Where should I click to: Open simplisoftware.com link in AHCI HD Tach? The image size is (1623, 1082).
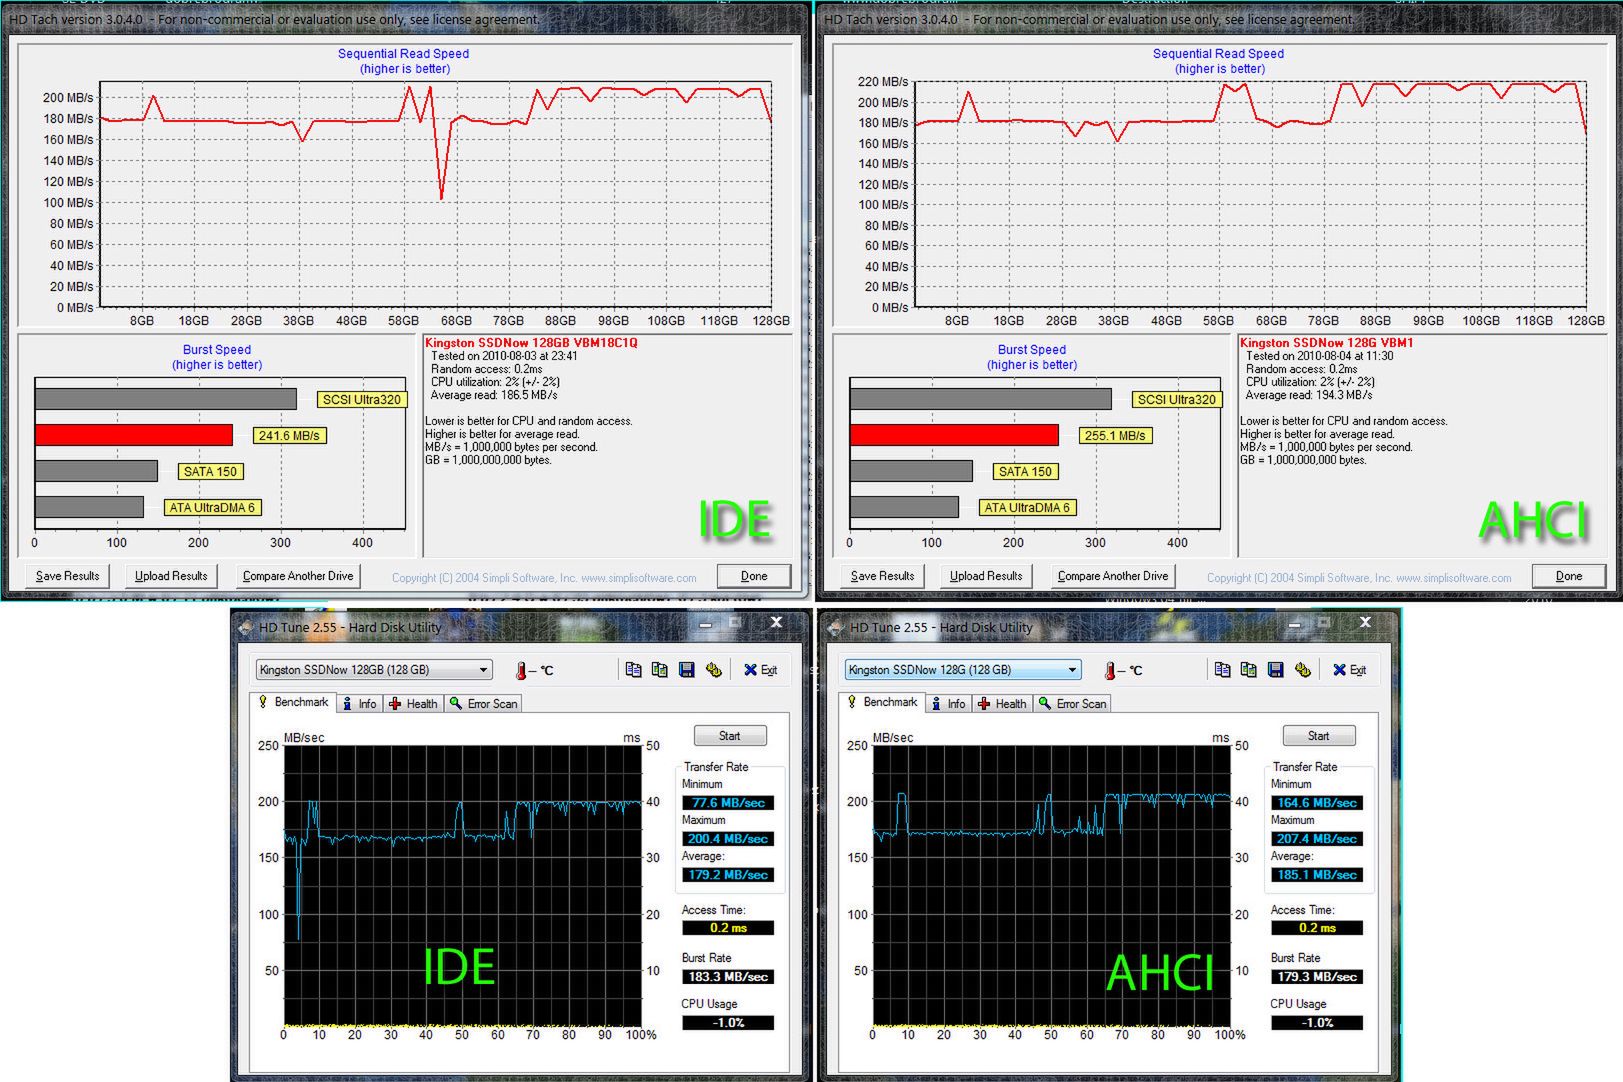[1454, 578]
